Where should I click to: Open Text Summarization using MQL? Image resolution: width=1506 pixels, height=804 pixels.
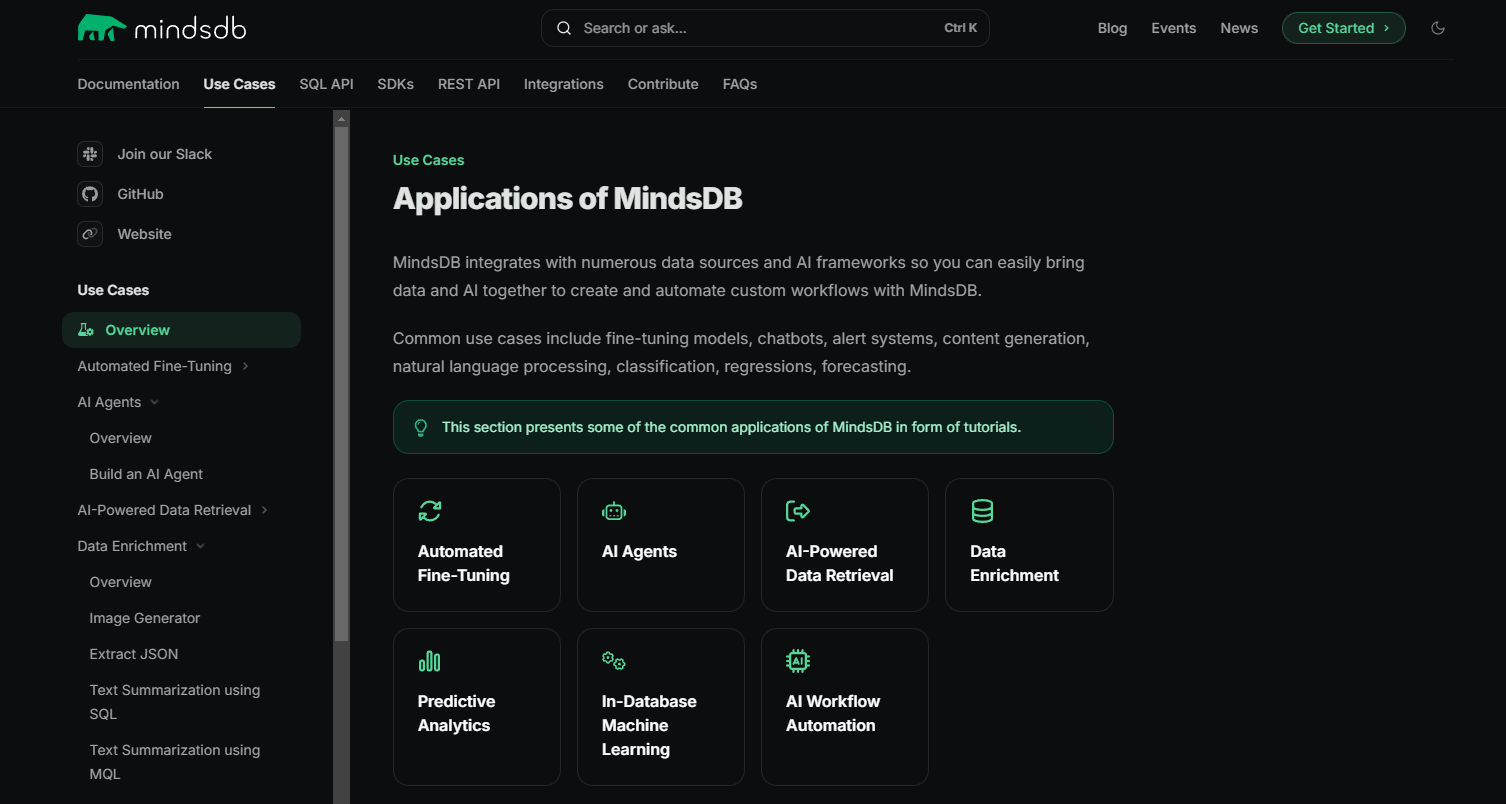174,762
